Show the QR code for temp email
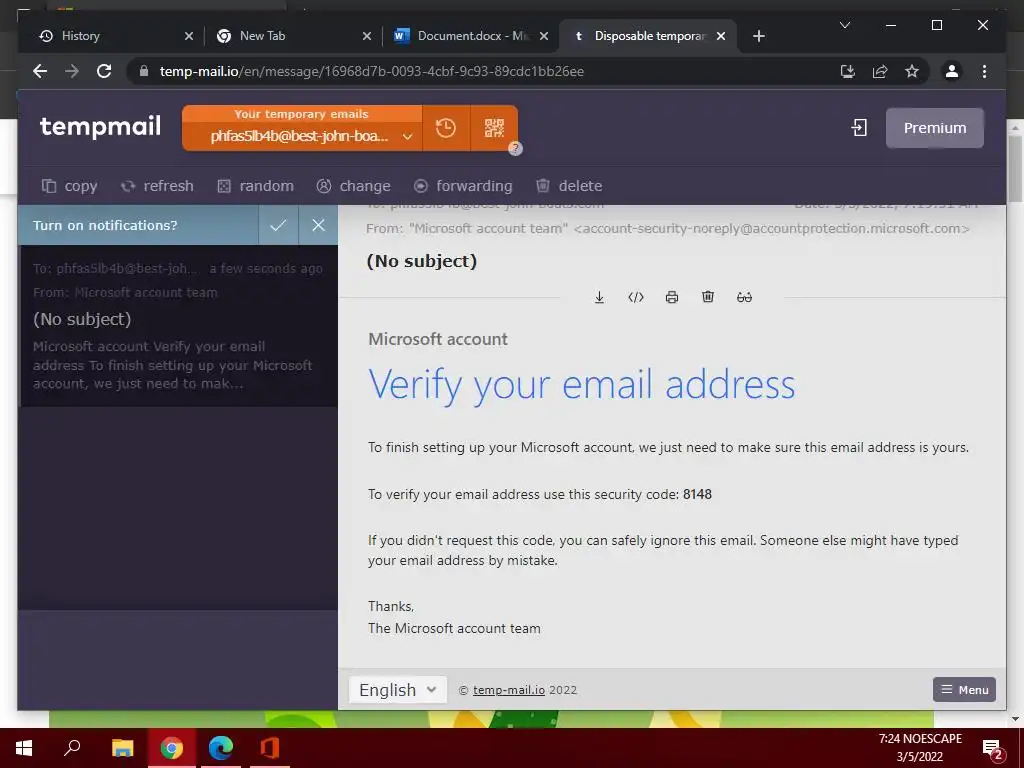 point(494,128)
